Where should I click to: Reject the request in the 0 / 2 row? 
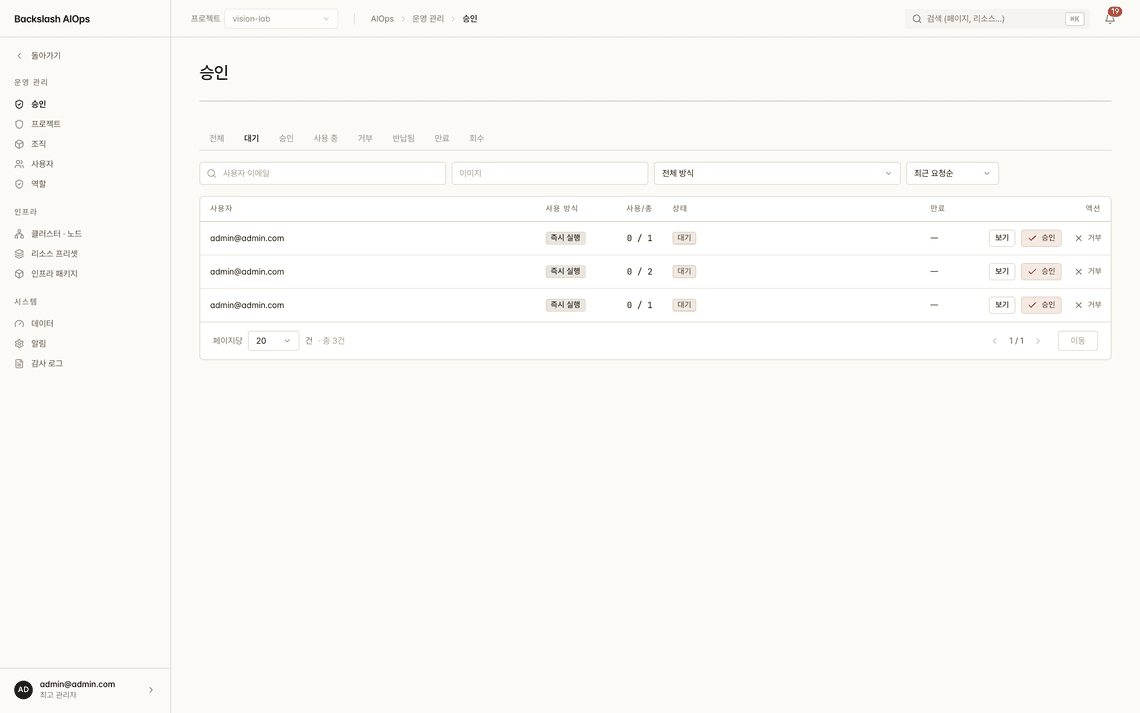tap(1088, 272)
